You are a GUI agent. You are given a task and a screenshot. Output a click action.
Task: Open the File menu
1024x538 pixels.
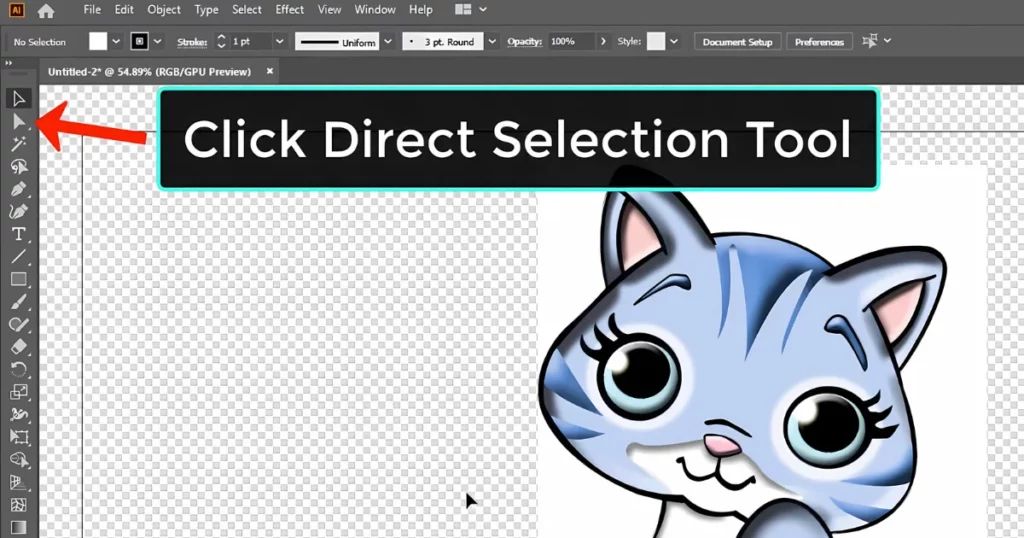92,10
